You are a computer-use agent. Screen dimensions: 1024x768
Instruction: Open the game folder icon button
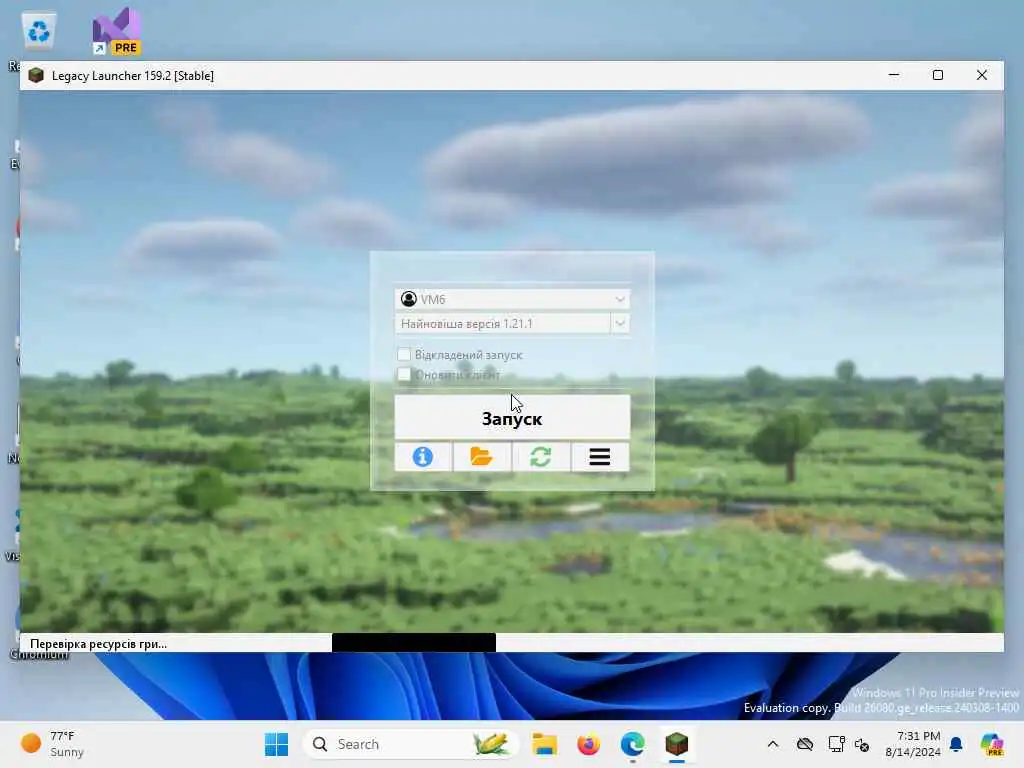click(x=481, y=456)
